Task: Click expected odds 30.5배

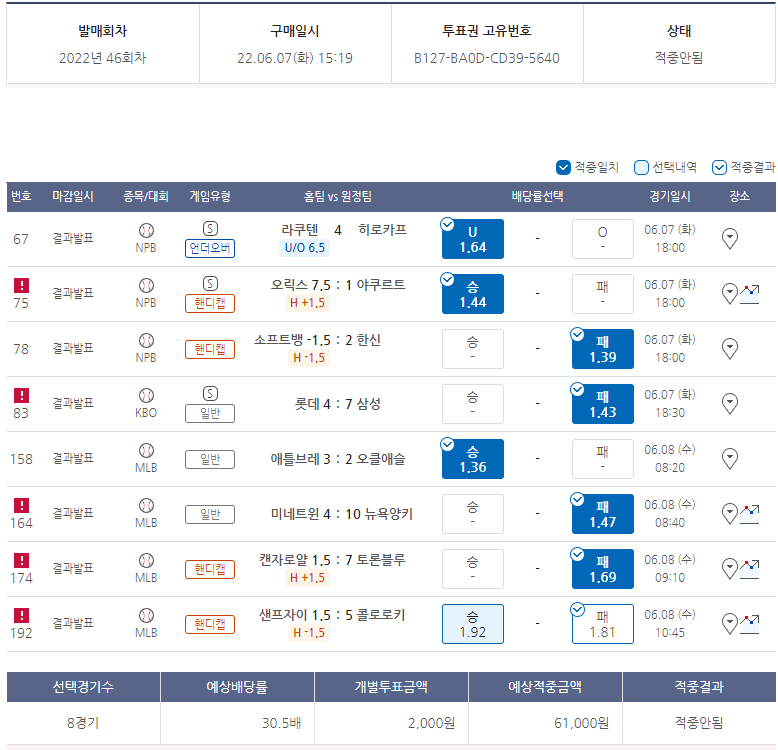Action: [x=281, y=723]
